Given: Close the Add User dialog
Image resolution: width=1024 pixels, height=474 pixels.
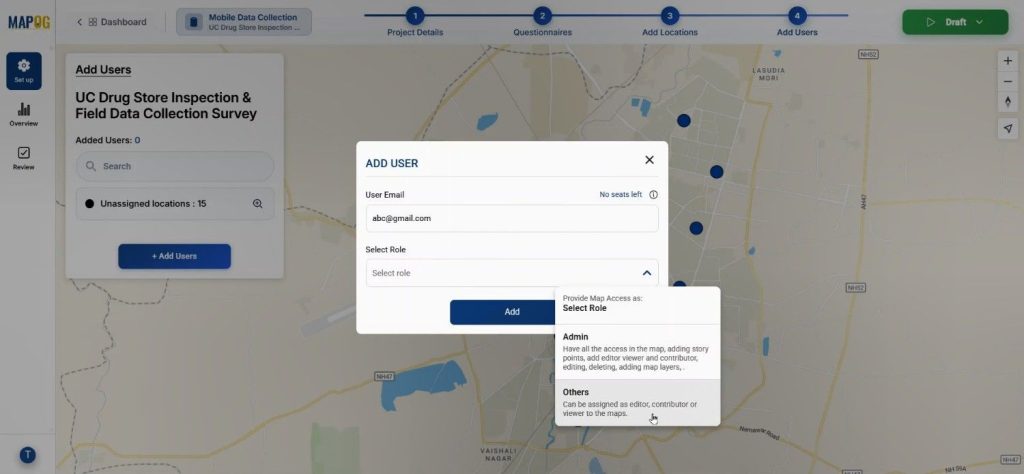Looking at the screenshot, I should pos(649,160).
